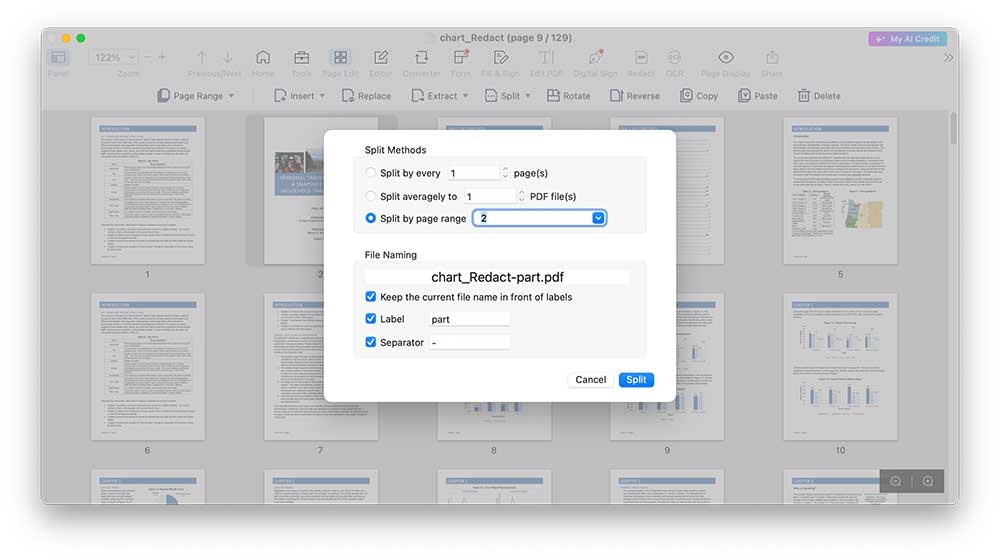Click the Label text field

coord(469,320)
